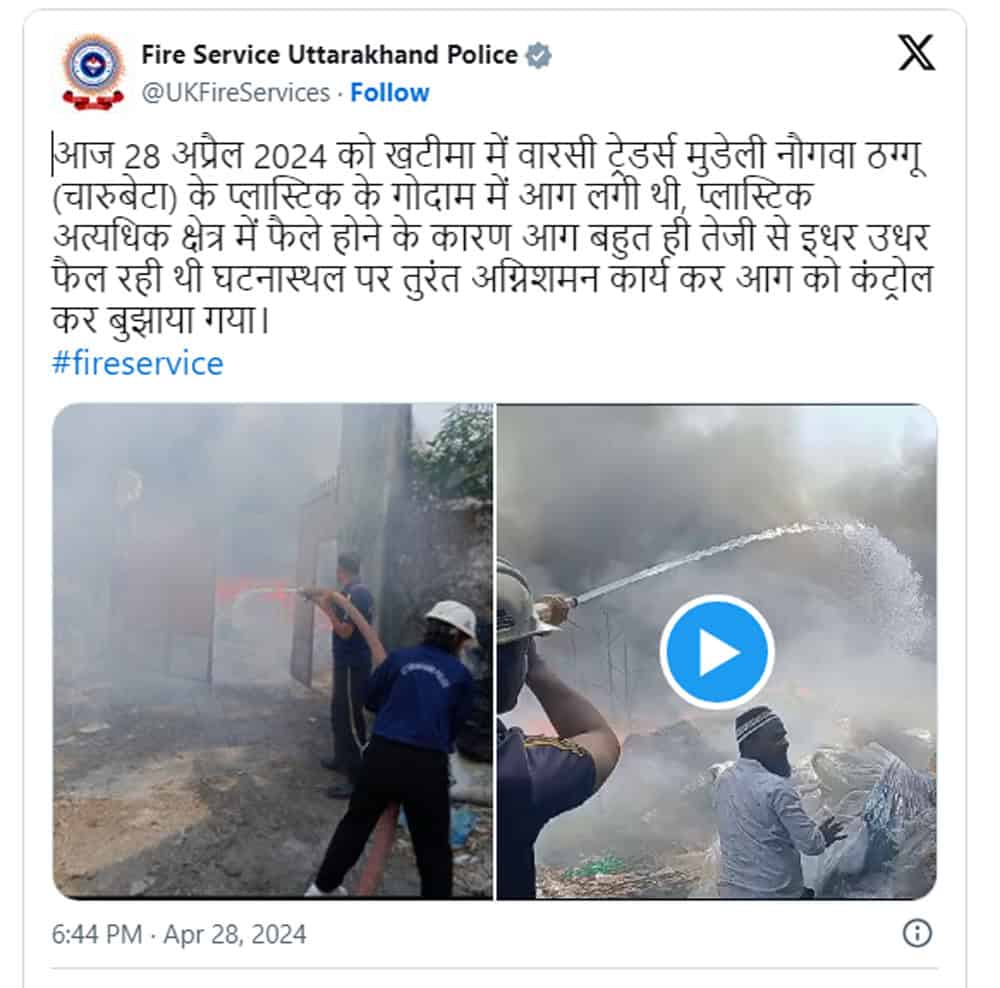This screenshot has height=988, width=1000.
Task: Open the Fire Service Uttarakhand Police name
Action: tap(329, 55)
